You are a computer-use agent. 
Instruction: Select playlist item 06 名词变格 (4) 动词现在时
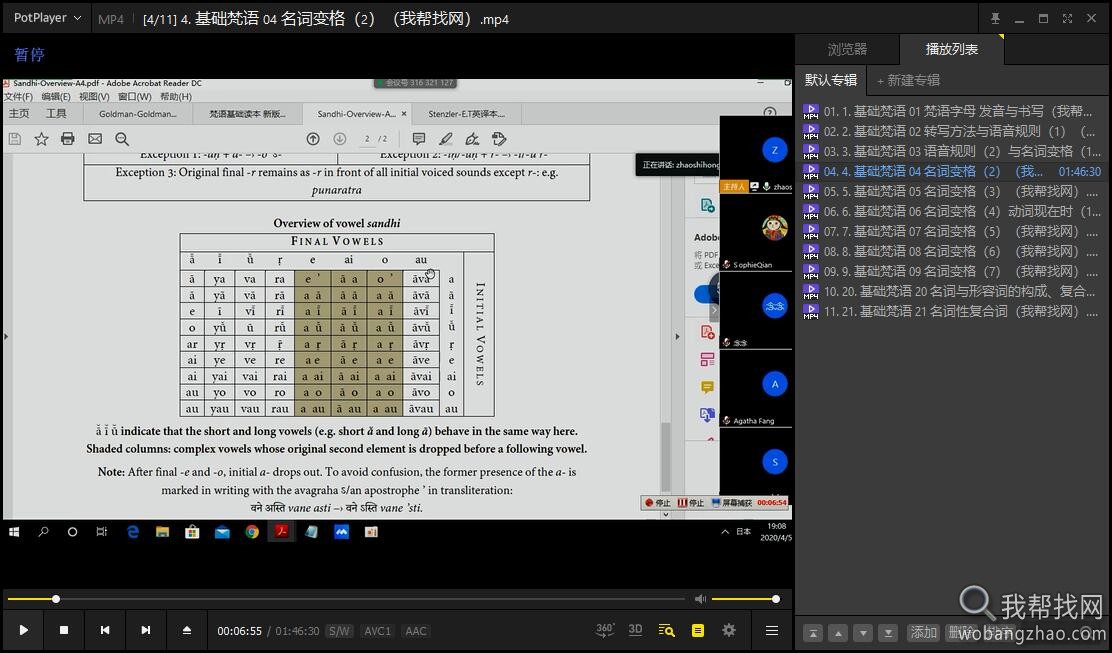click(x=952, y=211)
